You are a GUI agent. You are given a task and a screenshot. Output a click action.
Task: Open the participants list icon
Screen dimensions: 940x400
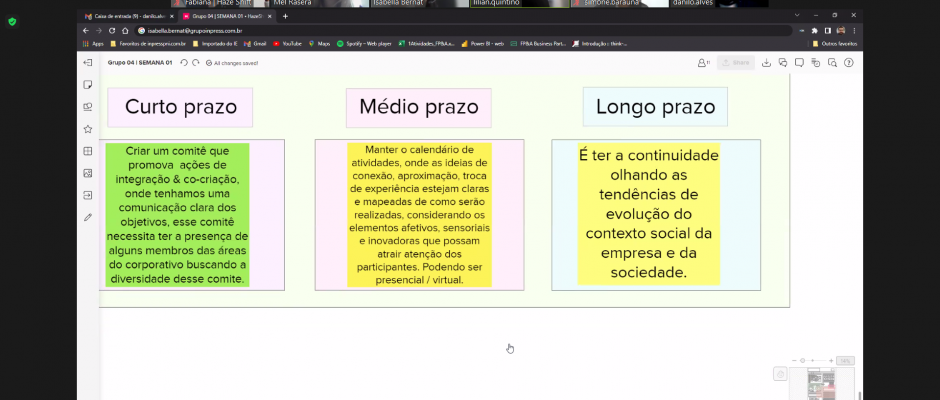pyautogui.click(x=704, y=62)
